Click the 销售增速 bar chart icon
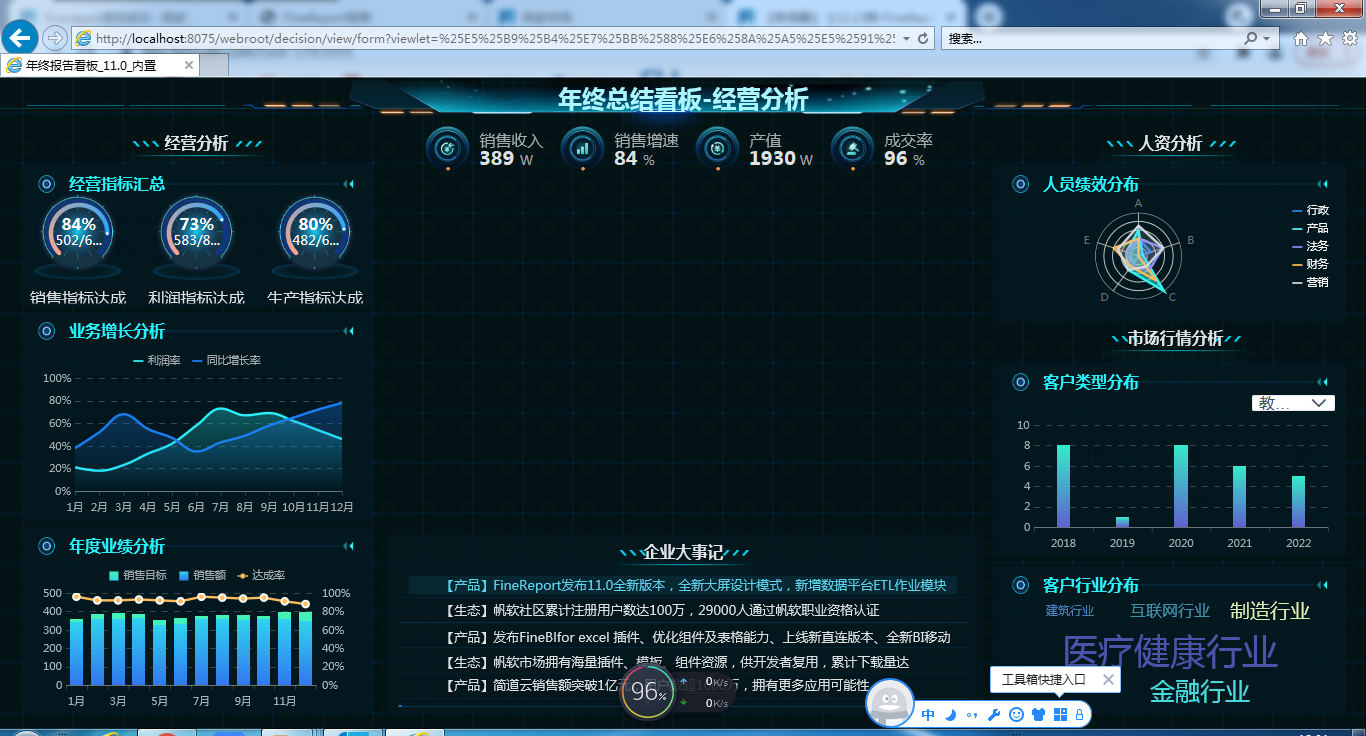Screen dimensions: 1366x736 tap(582, 148)
